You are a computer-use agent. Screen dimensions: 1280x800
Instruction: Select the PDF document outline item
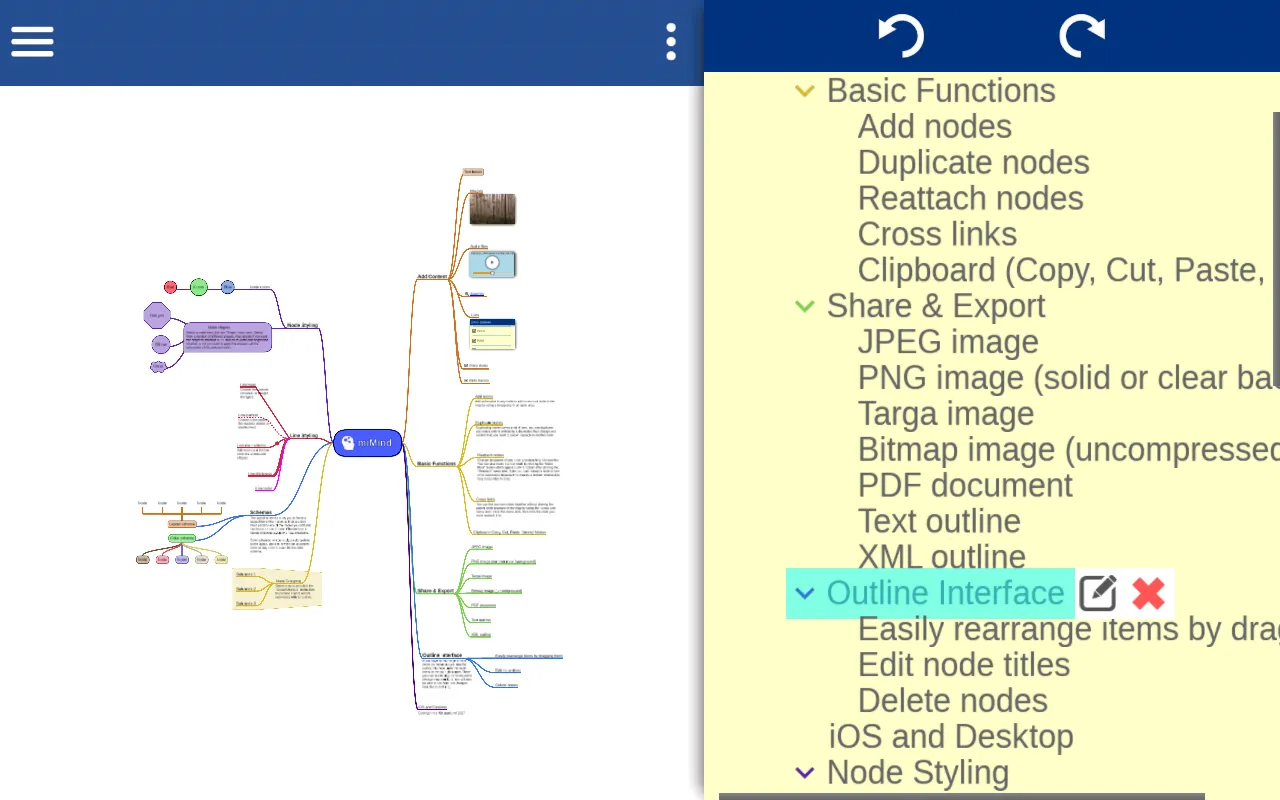(964, 485)
